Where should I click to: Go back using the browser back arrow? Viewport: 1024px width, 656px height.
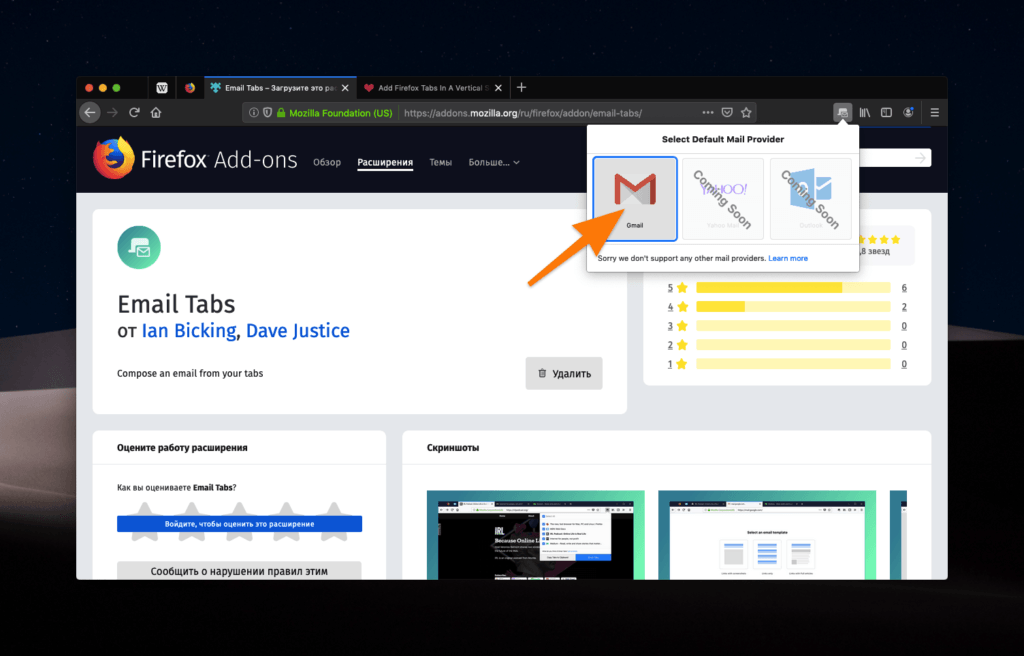point(90,112)
